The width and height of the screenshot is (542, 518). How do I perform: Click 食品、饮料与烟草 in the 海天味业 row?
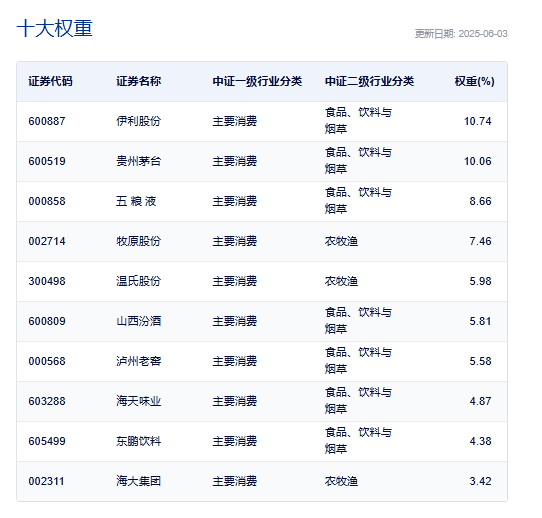pos(358,401)
